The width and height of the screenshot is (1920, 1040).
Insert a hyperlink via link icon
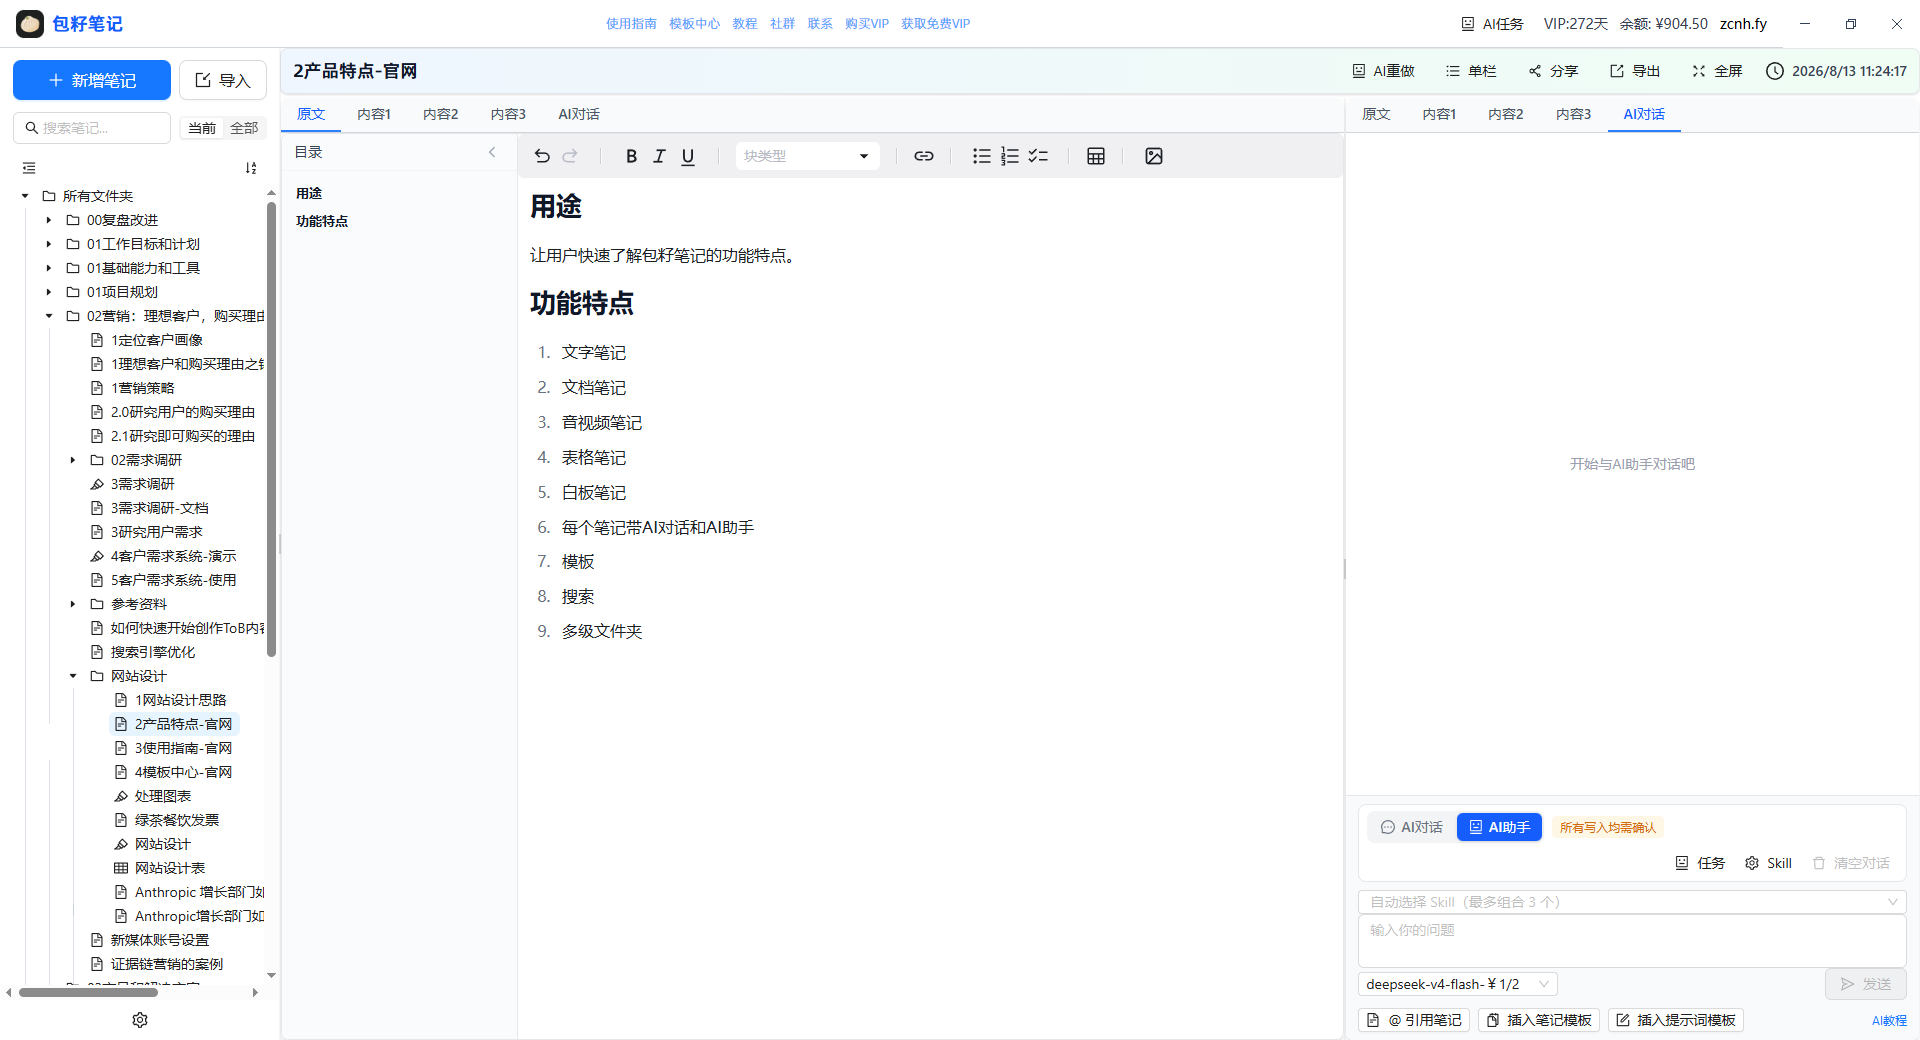pyautogui.click(x=924, y=156)
